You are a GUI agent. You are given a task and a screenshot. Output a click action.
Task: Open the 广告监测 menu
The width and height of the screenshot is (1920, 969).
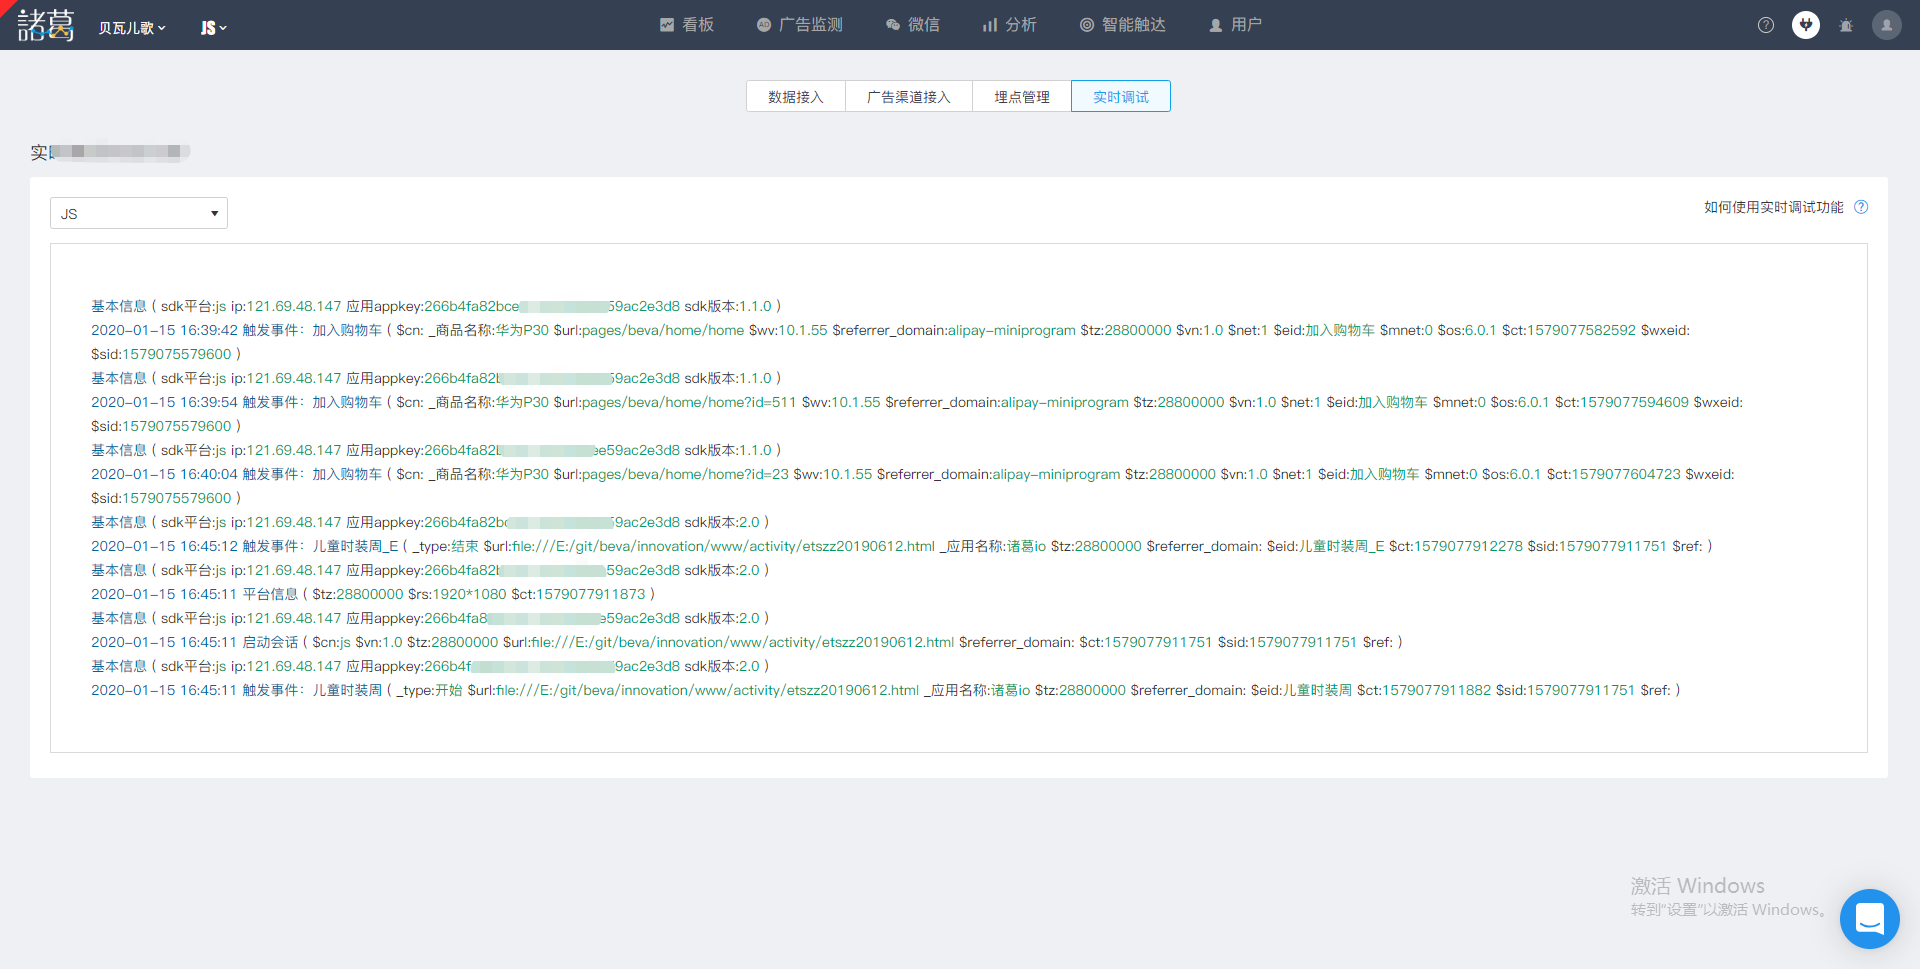(800, 25)
